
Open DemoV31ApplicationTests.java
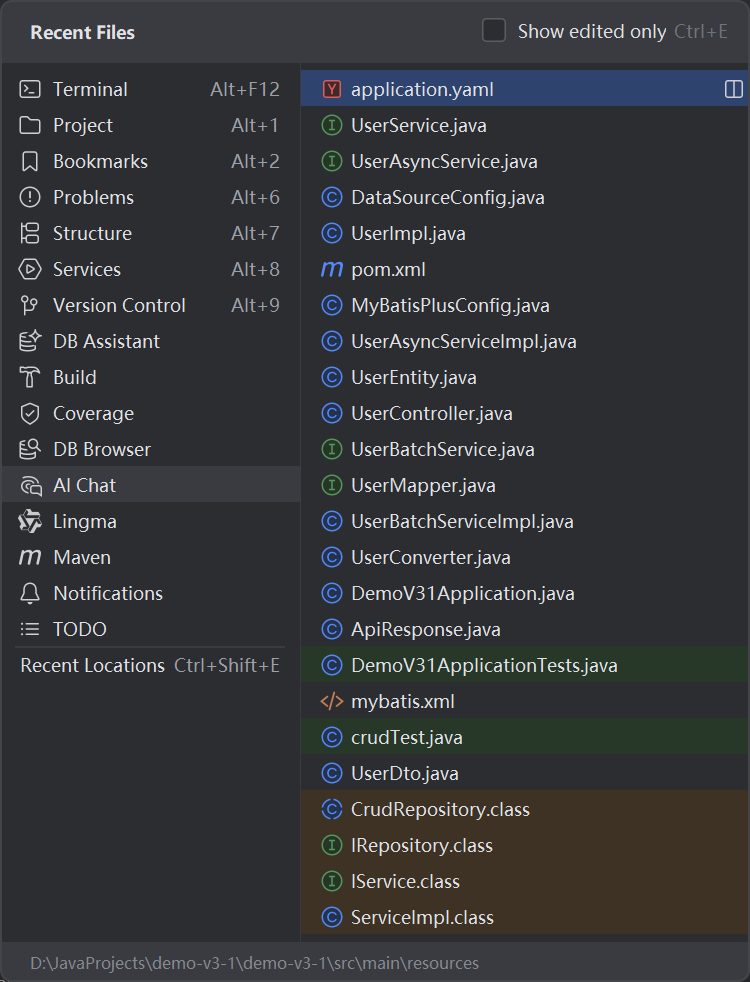tap(484, 666)
